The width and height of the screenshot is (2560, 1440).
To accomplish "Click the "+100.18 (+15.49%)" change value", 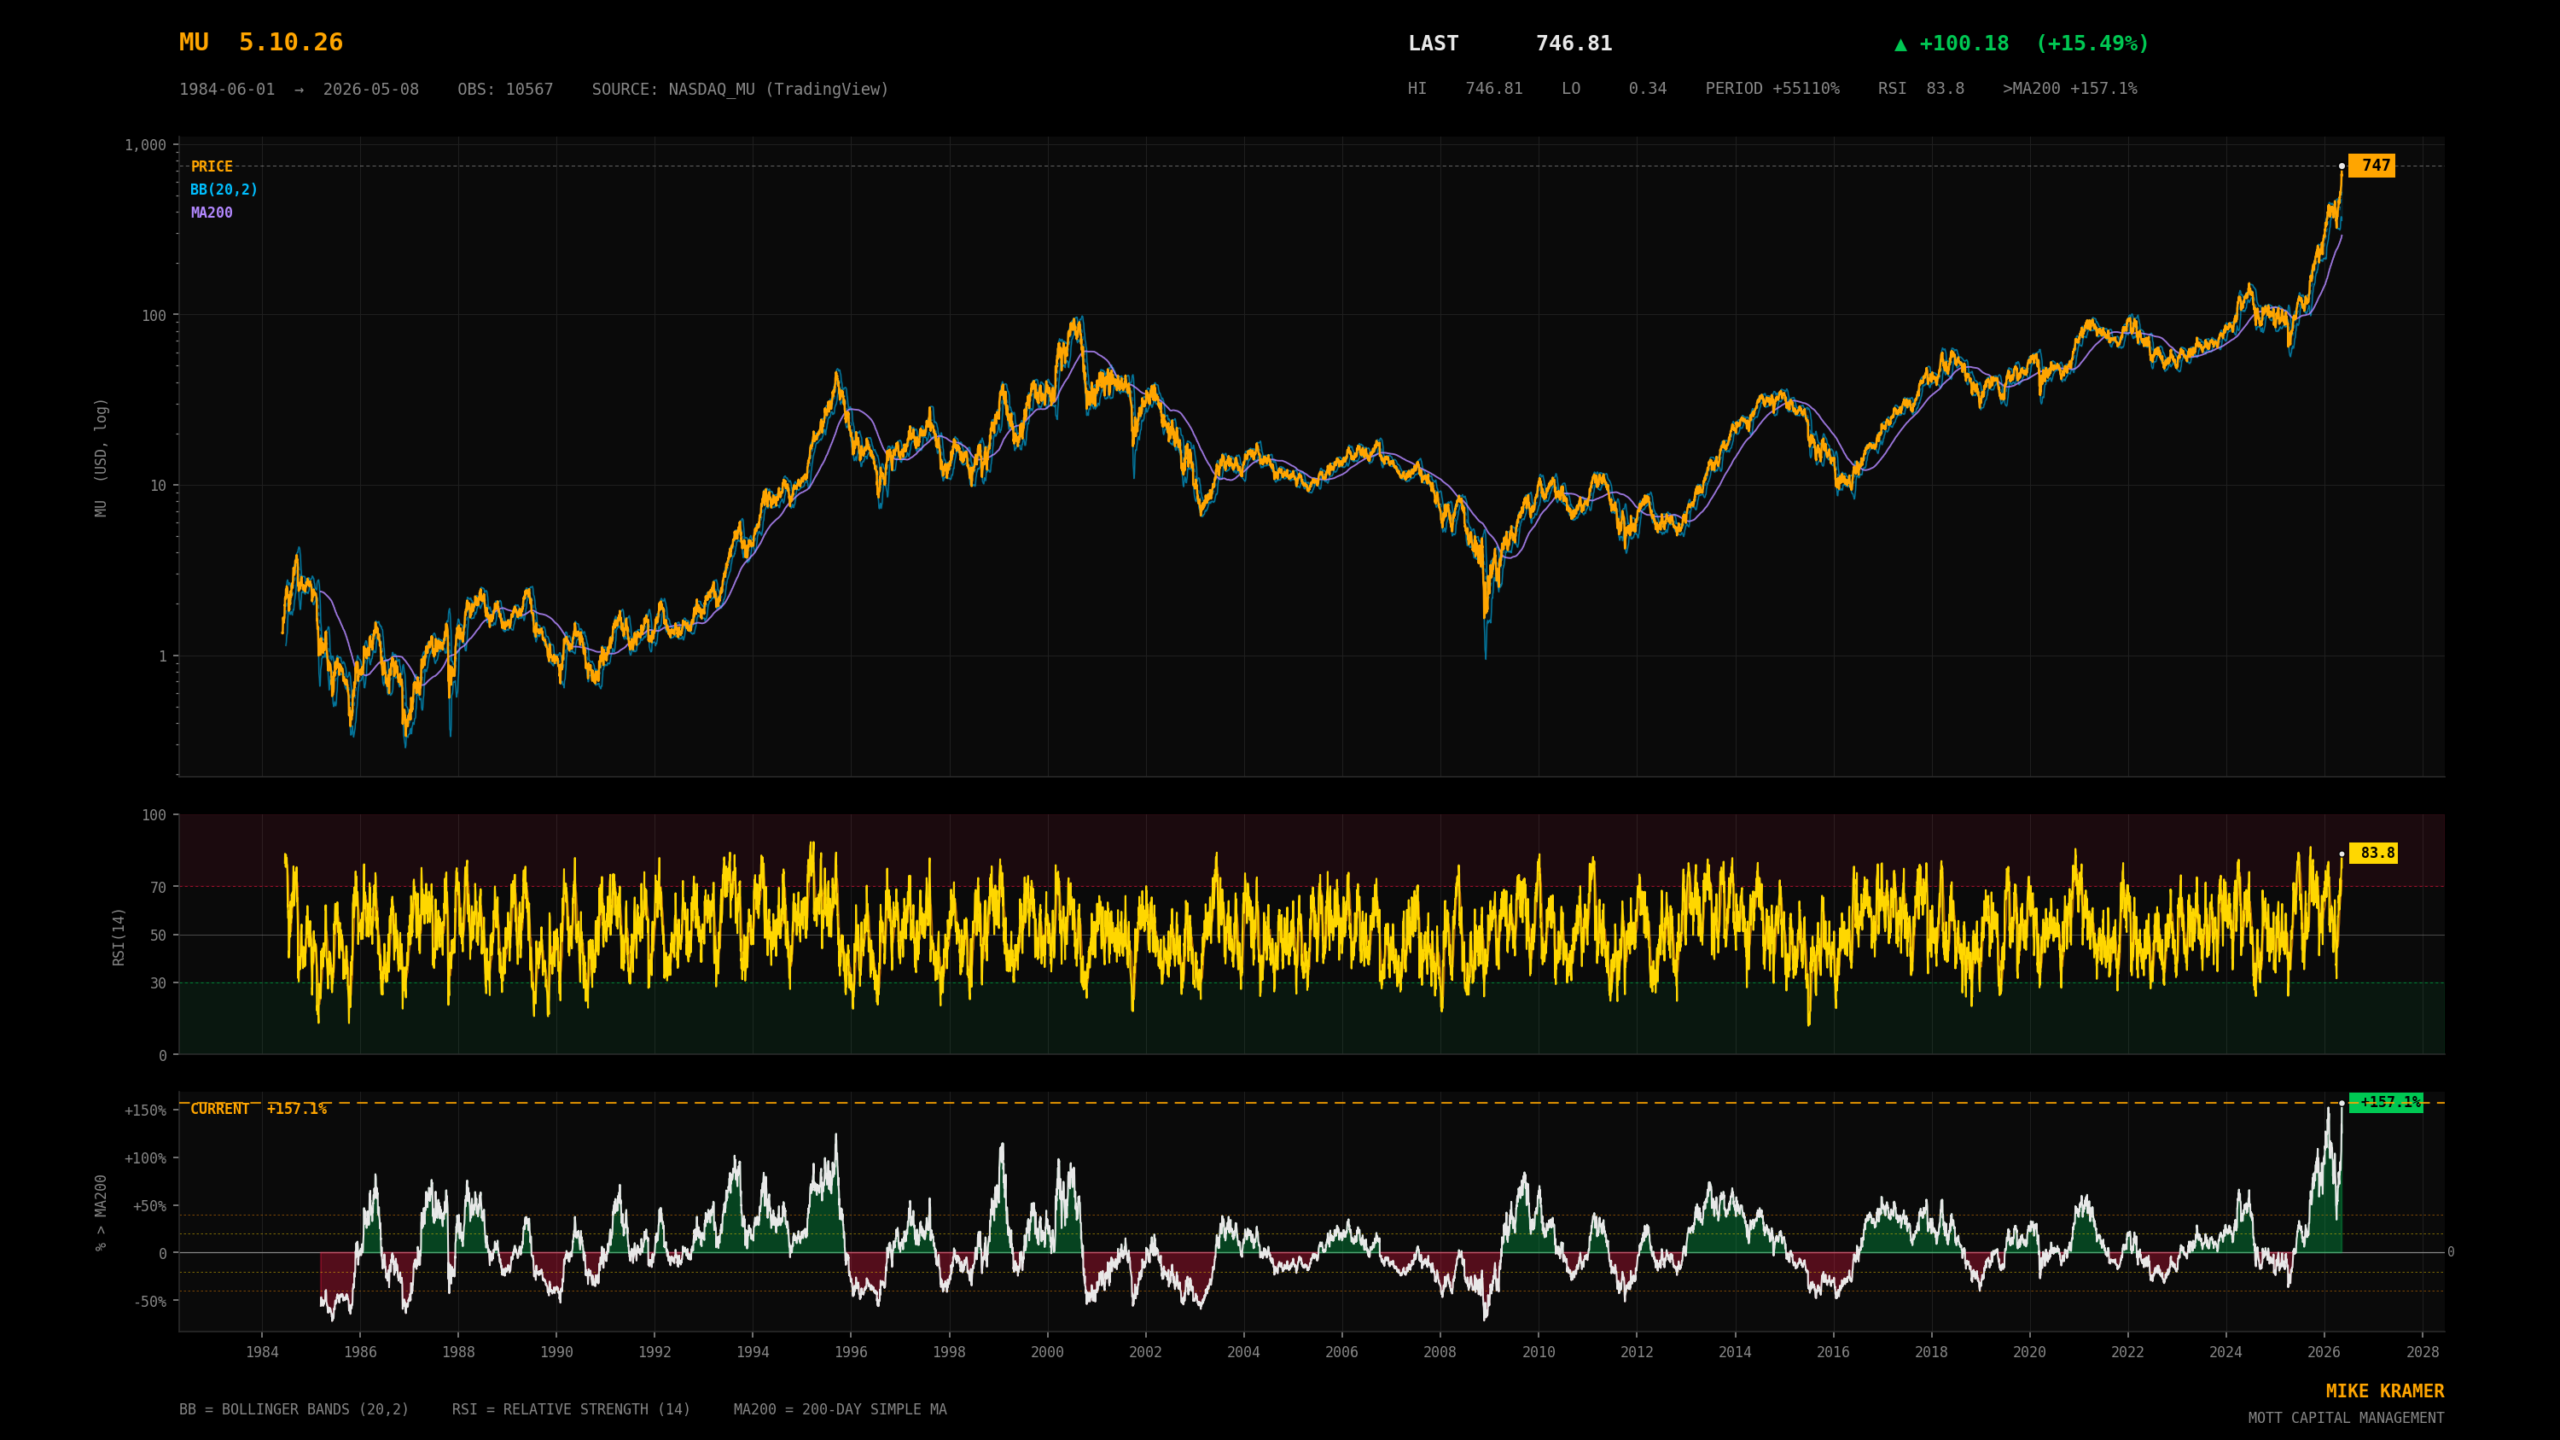I will tap(2034, 43).
